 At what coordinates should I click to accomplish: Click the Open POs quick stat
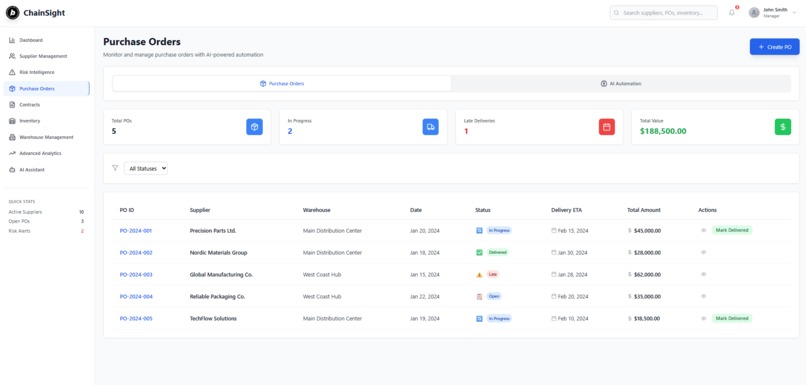[46, 221]
